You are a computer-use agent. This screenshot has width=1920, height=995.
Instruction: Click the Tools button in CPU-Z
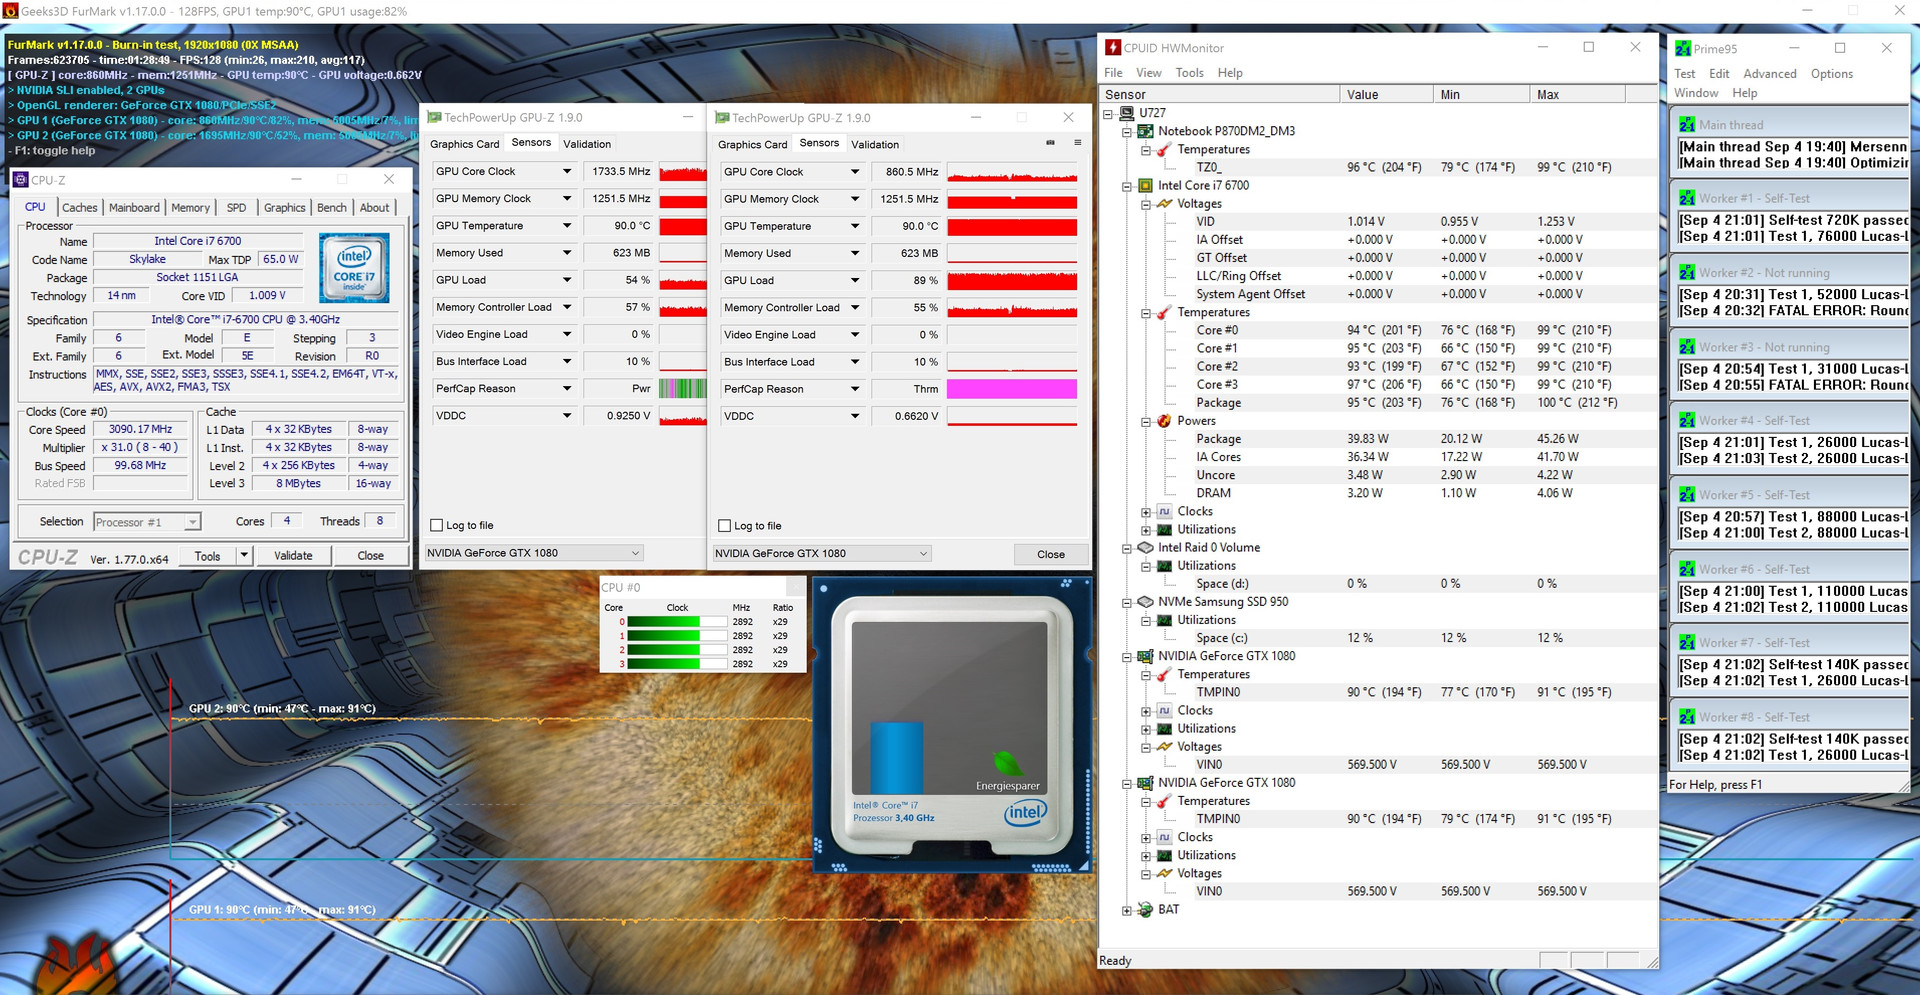pos(208,556)
